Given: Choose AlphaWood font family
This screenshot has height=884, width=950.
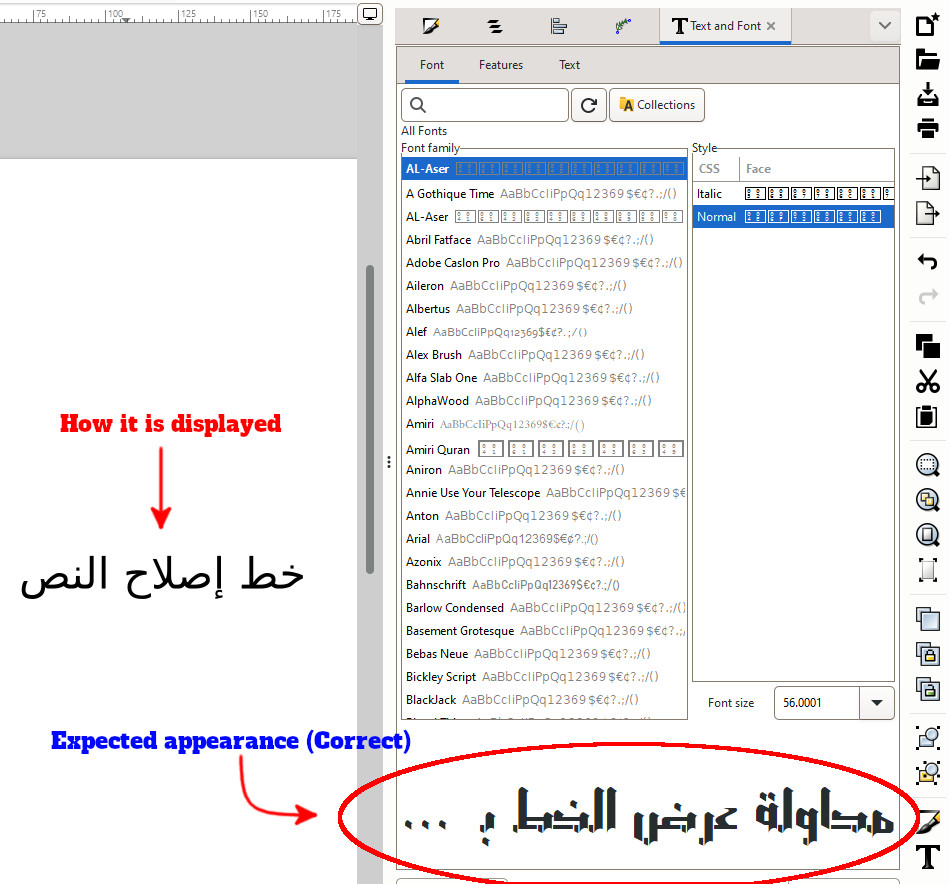Looking at the screenshot, I should 544,401.
